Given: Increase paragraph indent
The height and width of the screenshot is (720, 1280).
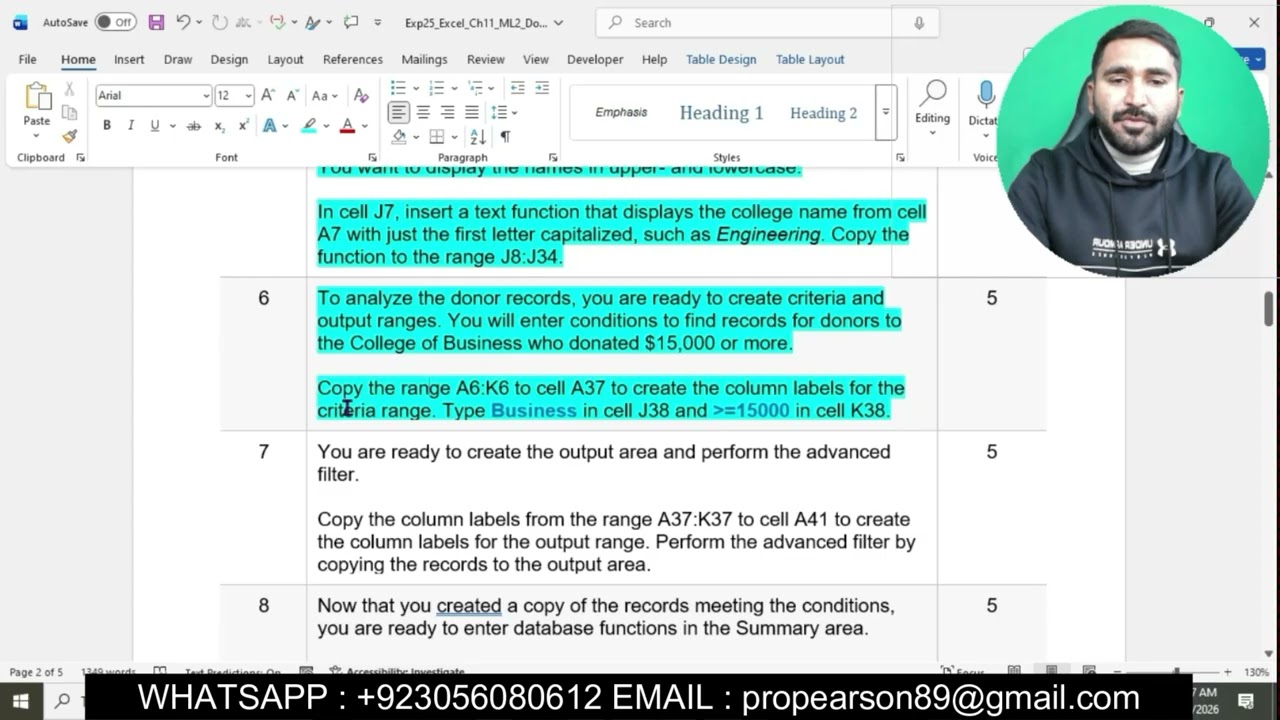Looking at the screenshot, I should [x=542, y=88].
